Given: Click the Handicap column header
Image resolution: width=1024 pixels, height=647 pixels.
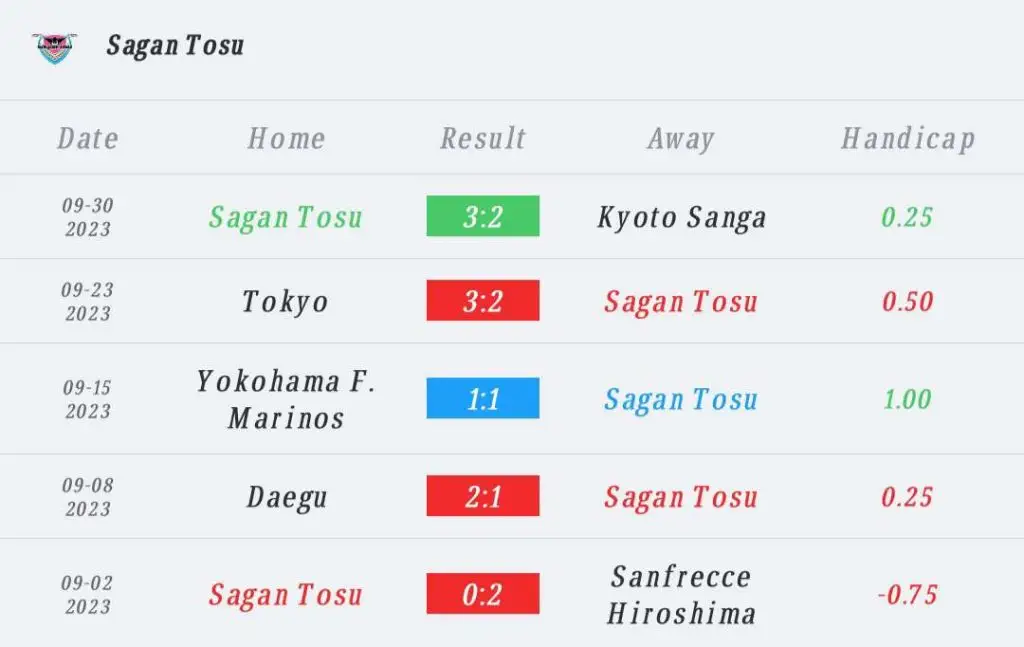Looking at the screenshot, I should [908, 139].
